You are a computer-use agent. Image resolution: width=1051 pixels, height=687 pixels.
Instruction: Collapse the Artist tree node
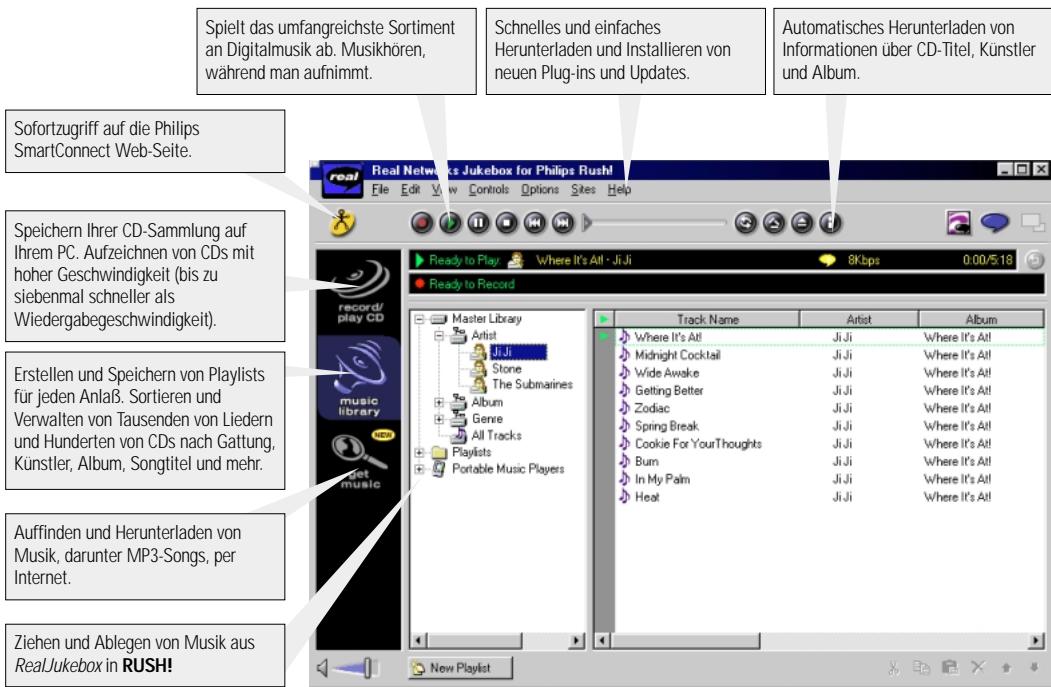coord(439,335)
